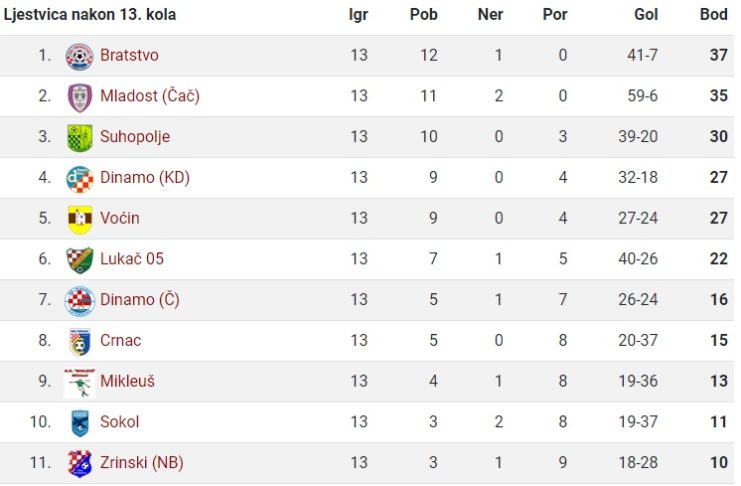741x486 pixels.
Task: Click the Crnac club crest icon
Action: [x=79, y=342]
